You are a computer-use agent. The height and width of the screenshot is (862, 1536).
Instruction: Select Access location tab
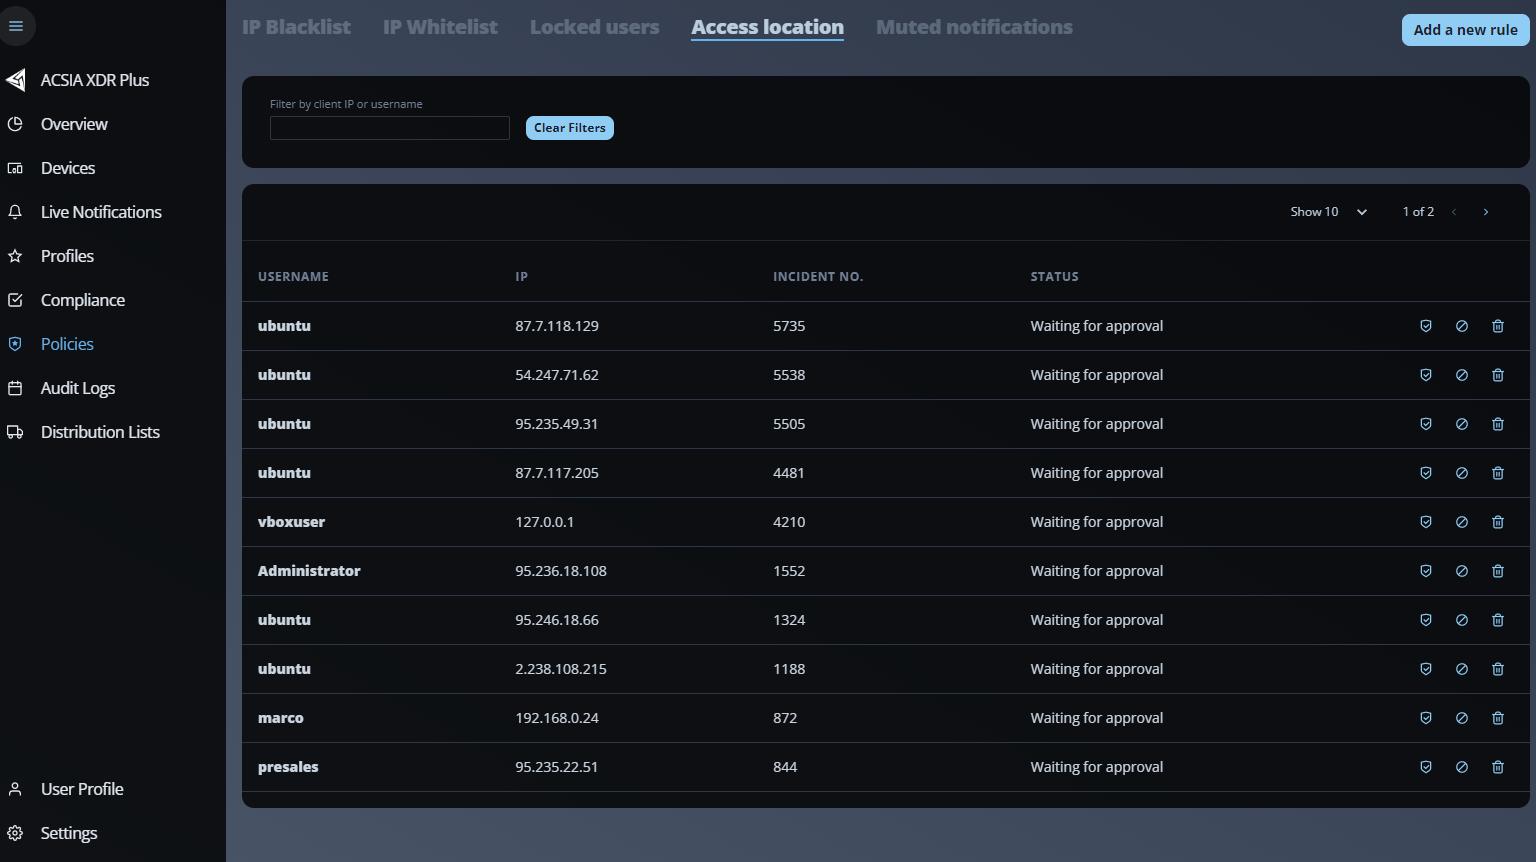[767, 27]
